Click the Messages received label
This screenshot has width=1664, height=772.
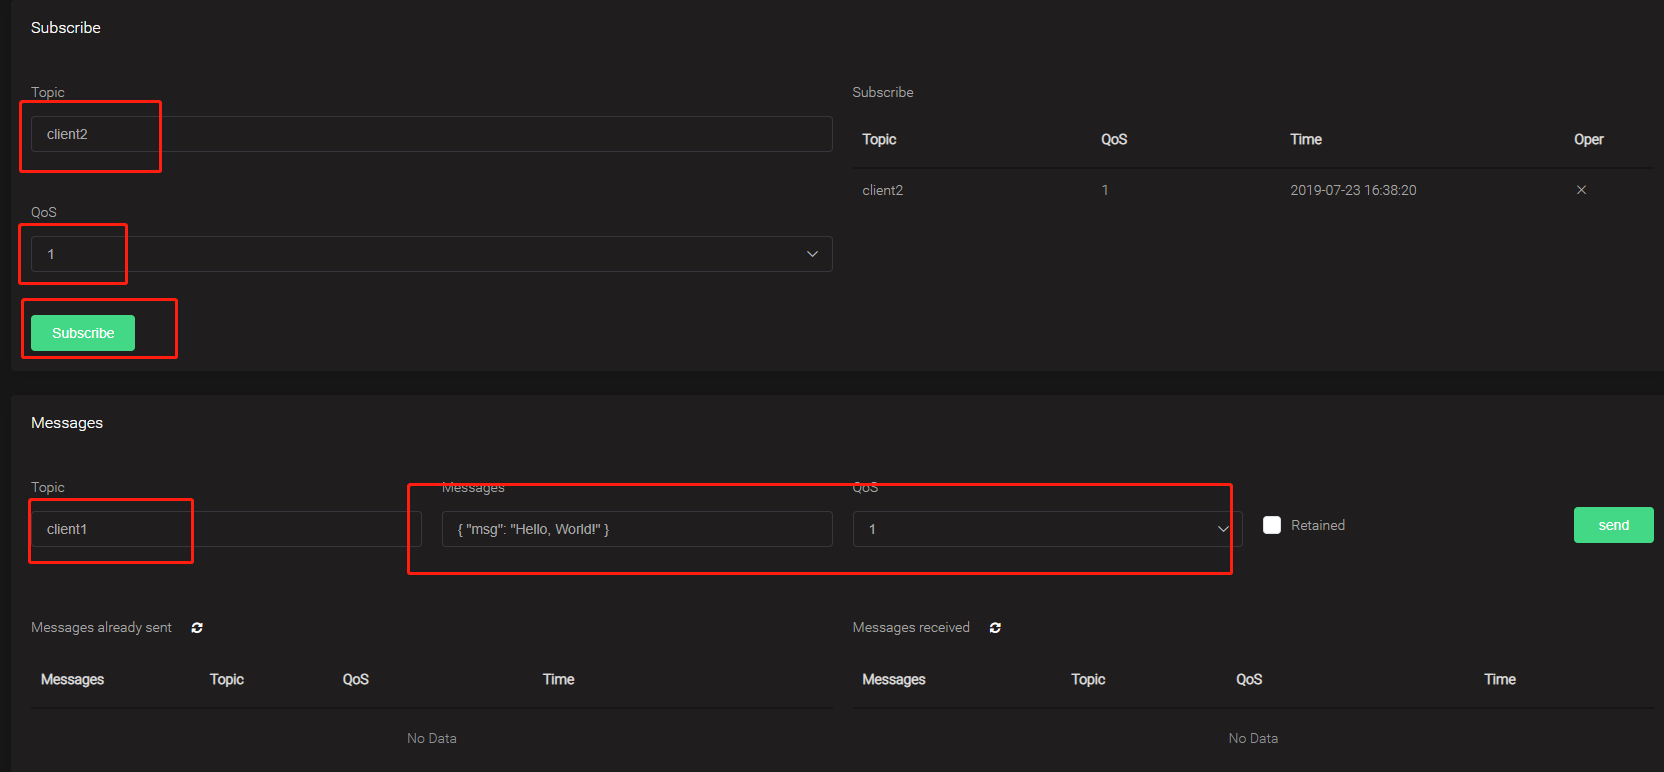pyautogui.click(x=911, y=627)
